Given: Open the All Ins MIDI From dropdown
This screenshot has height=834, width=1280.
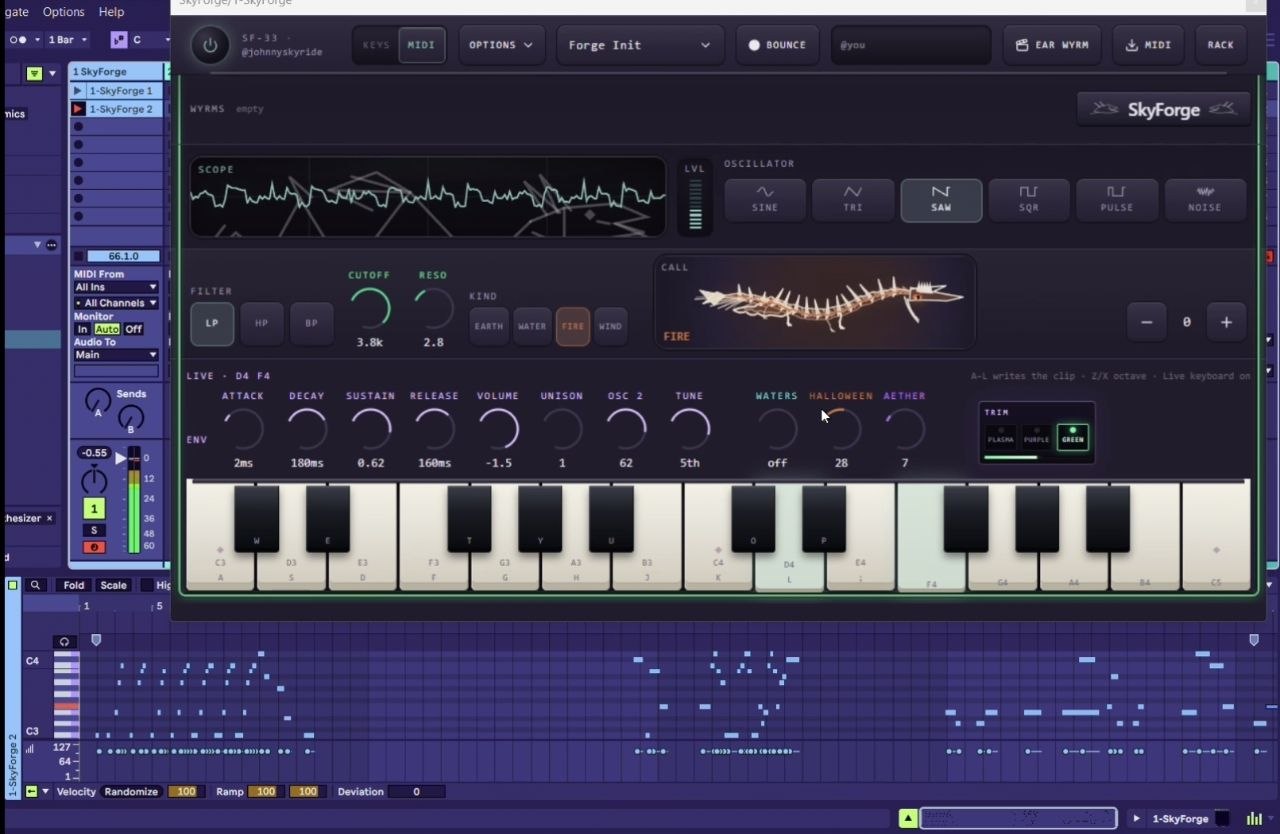Looking at the screenshot, I should tap(116, 287).
